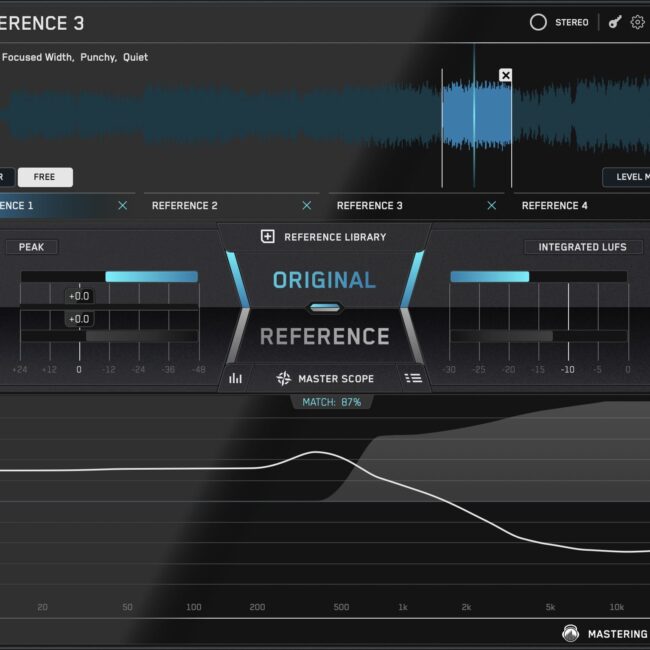Expand the Peak meter type dropdown
Image resolution: width=650 pixels, height=650 pixels.
[31, 247]
